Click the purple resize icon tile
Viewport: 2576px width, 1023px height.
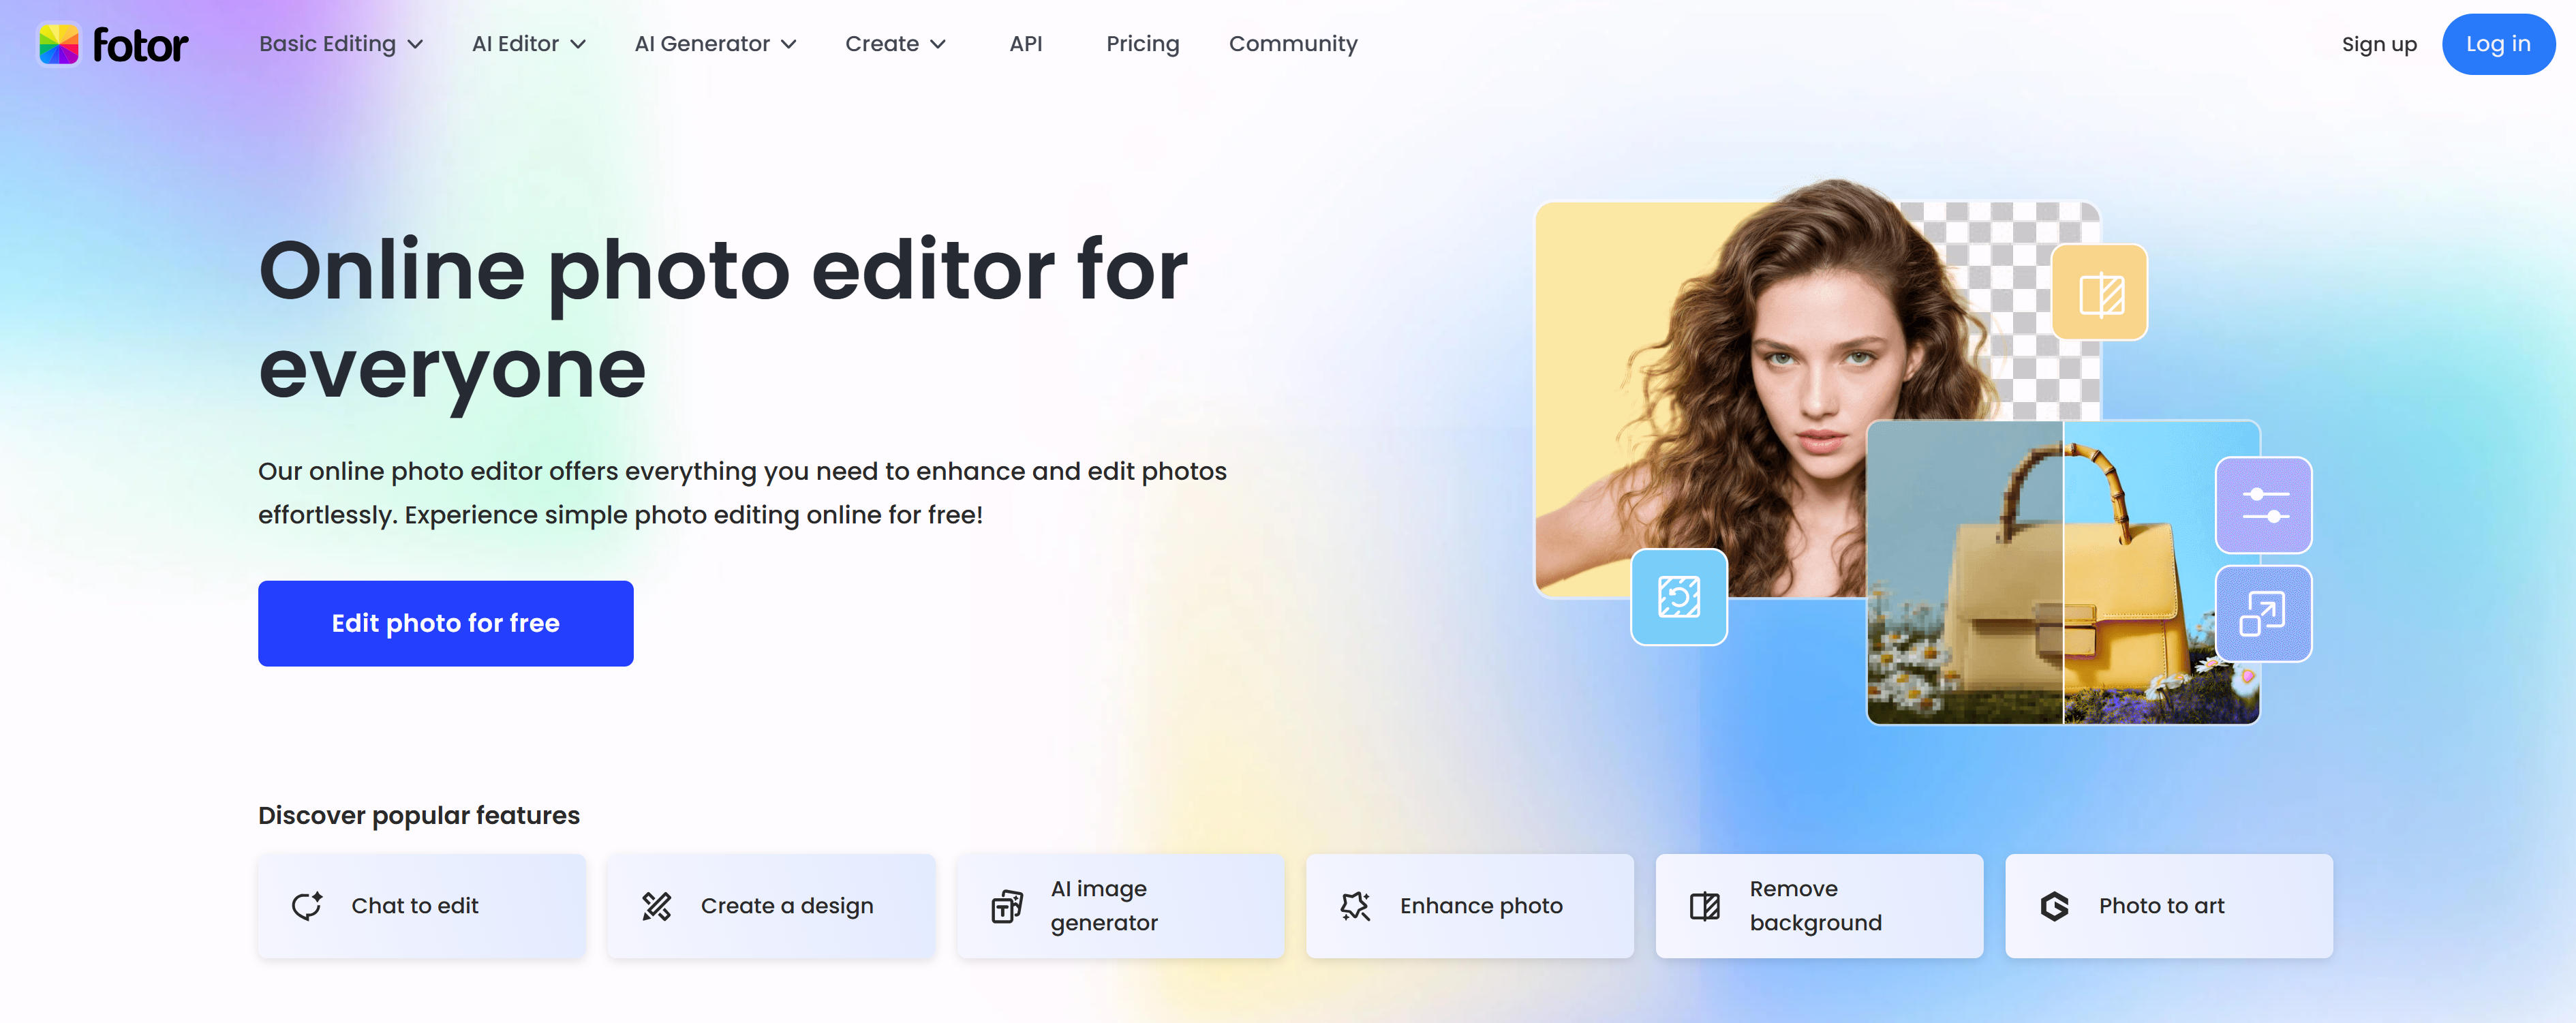(2263, 613)
